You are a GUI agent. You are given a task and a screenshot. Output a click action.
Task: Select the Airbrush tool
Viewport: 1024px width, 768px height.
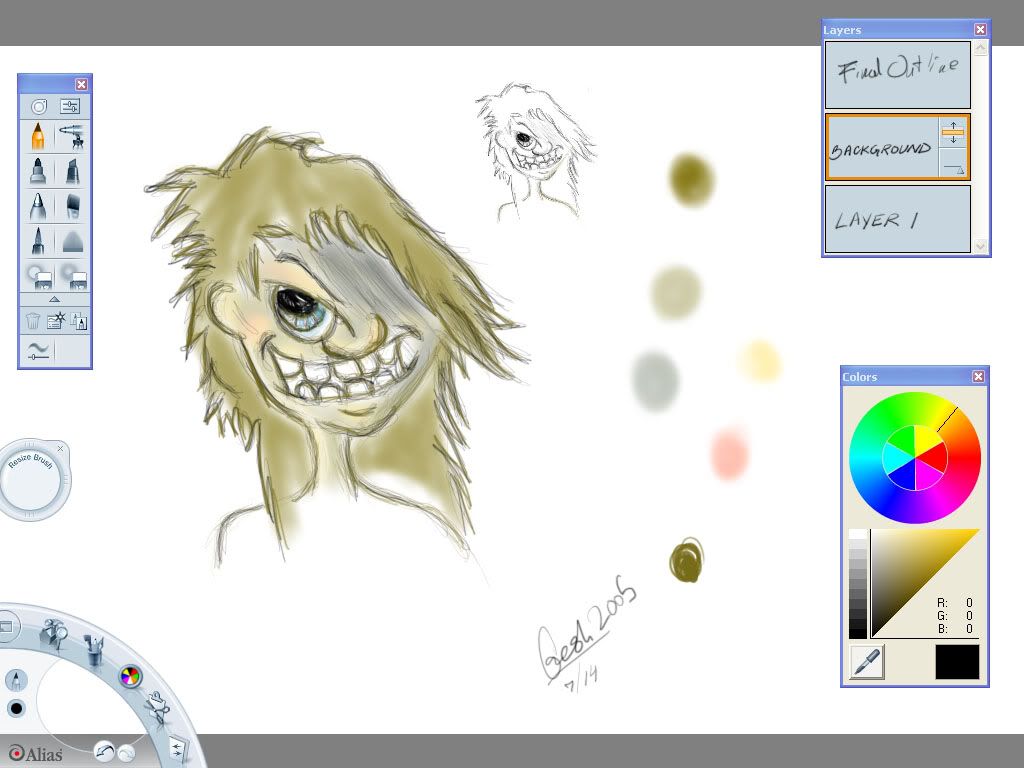(x=71, y=137)
